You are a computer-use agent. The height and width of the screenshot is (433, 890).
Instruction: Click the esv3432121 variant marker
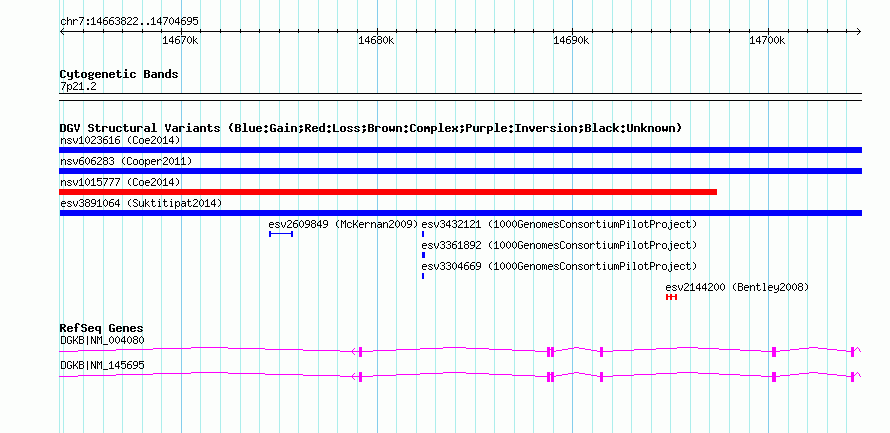(423, 234)
